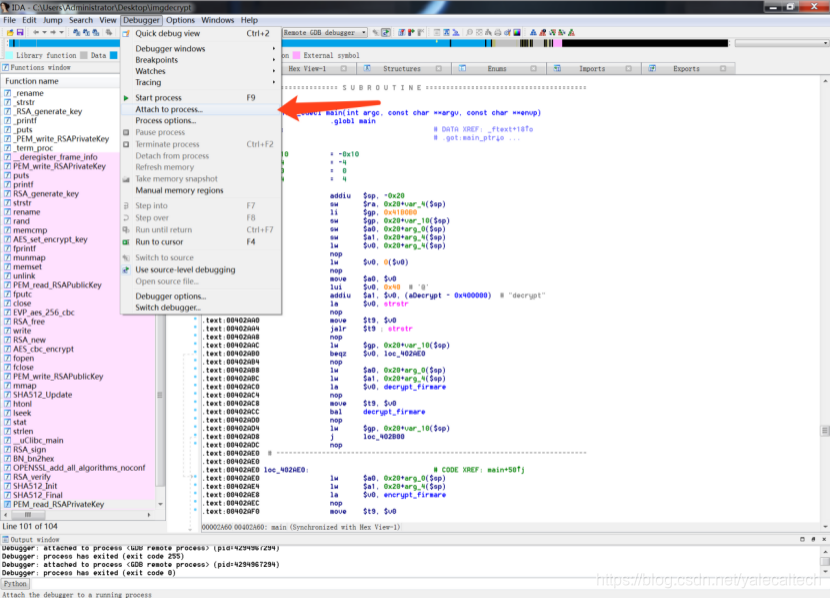Click the Enums tab icon
The width and height of the screenshot is (830, 598).
pyautogui.click(x=462, y=69)
